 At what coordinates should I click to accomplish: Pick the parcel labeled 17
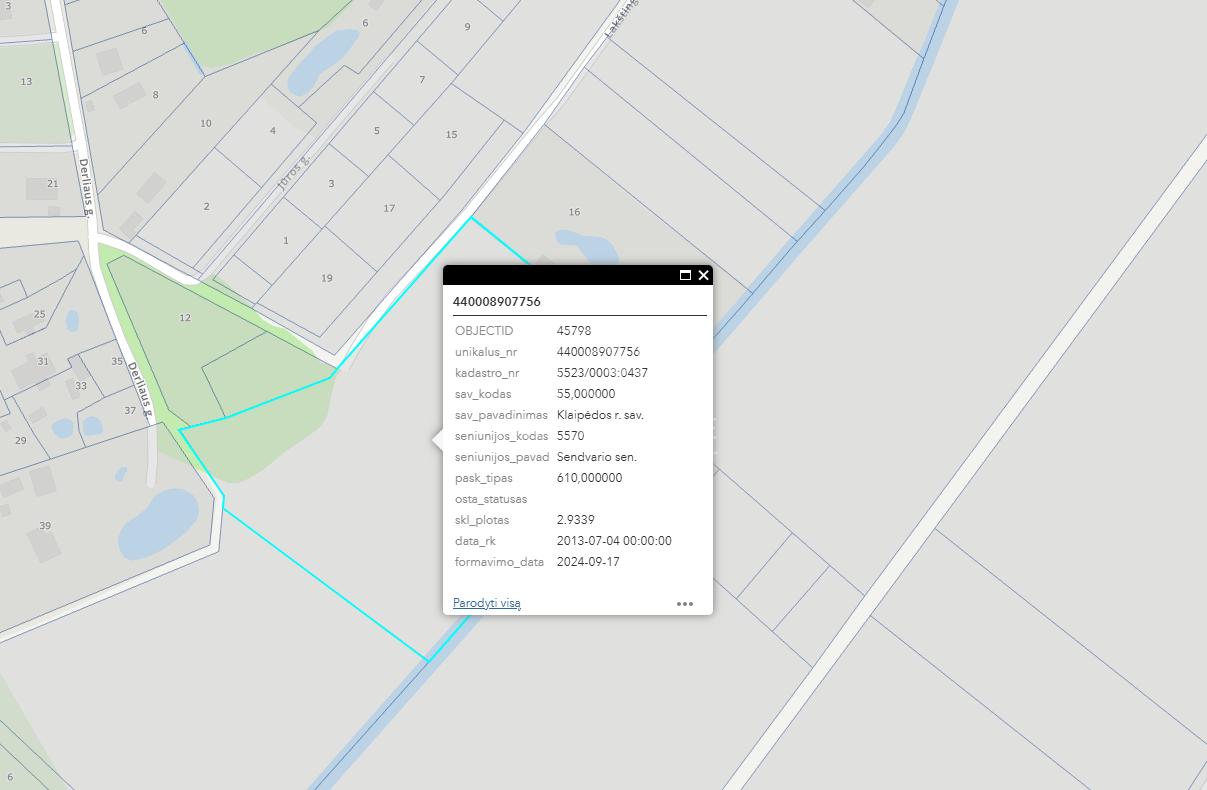[x=389, y=208]
